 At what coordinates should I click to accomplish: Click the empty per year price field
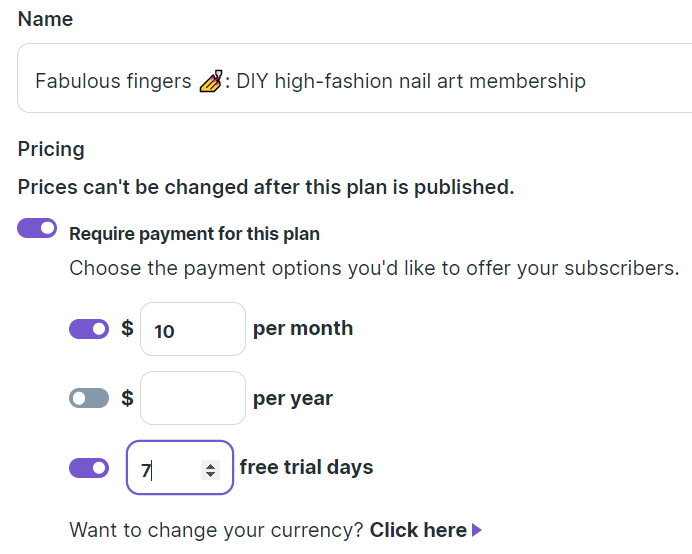[x=192, y=398]
